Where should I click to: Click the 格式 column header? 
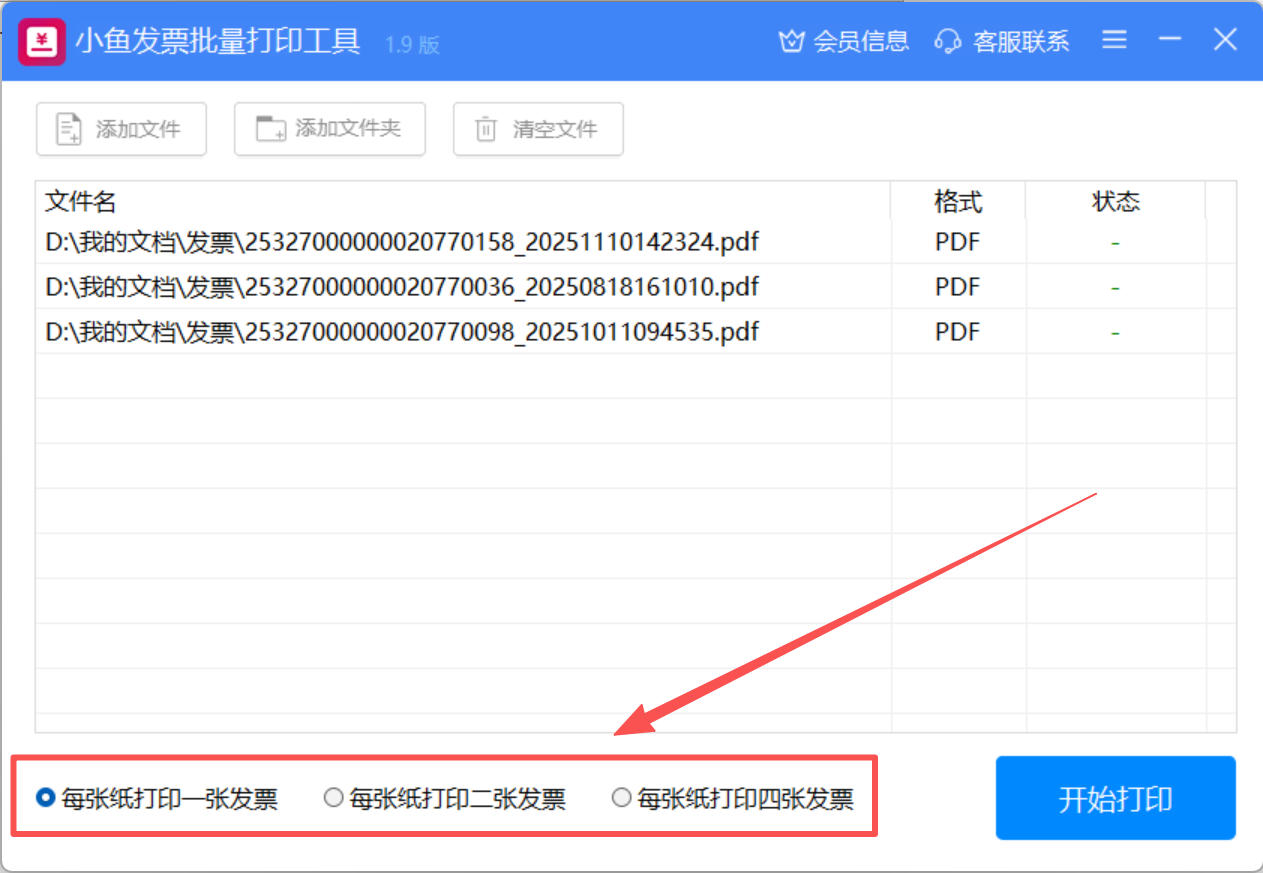pyautogui.click(x=957, y=202)
